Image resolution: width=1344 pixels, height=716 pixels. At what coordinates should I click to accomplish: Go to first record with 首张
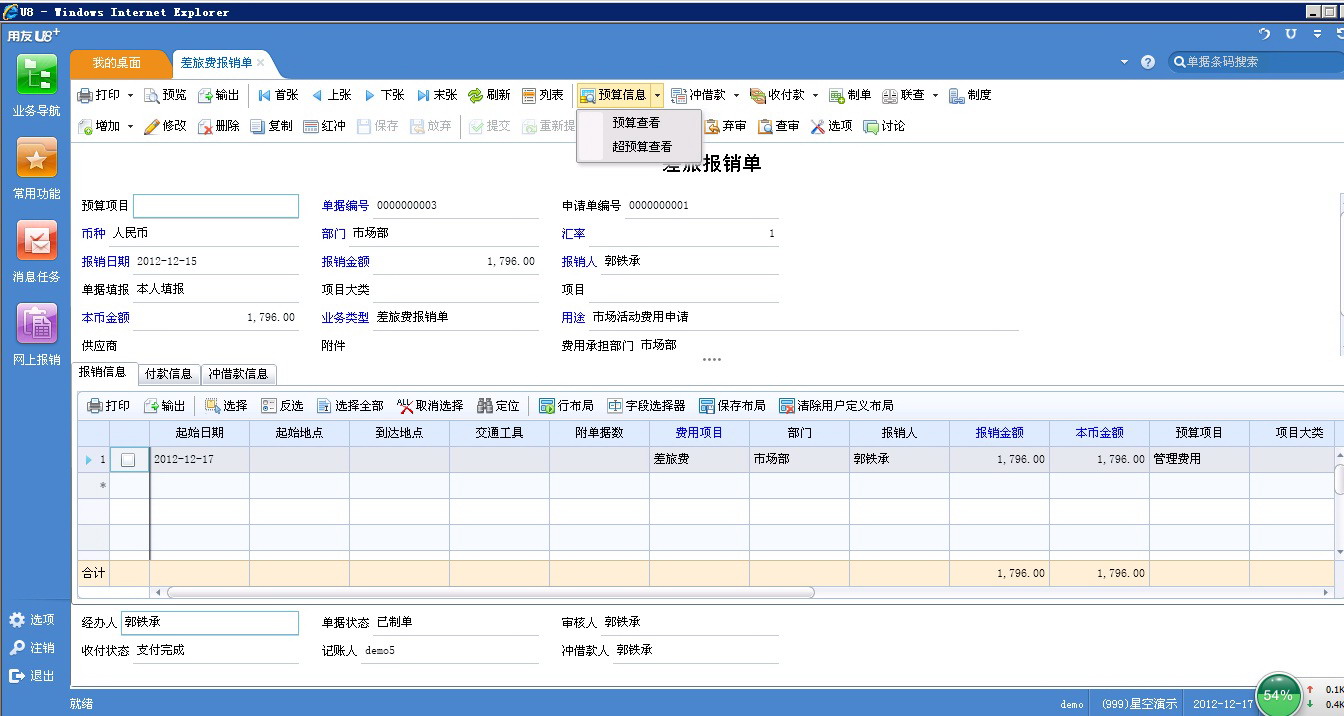[x=277, y=95]
